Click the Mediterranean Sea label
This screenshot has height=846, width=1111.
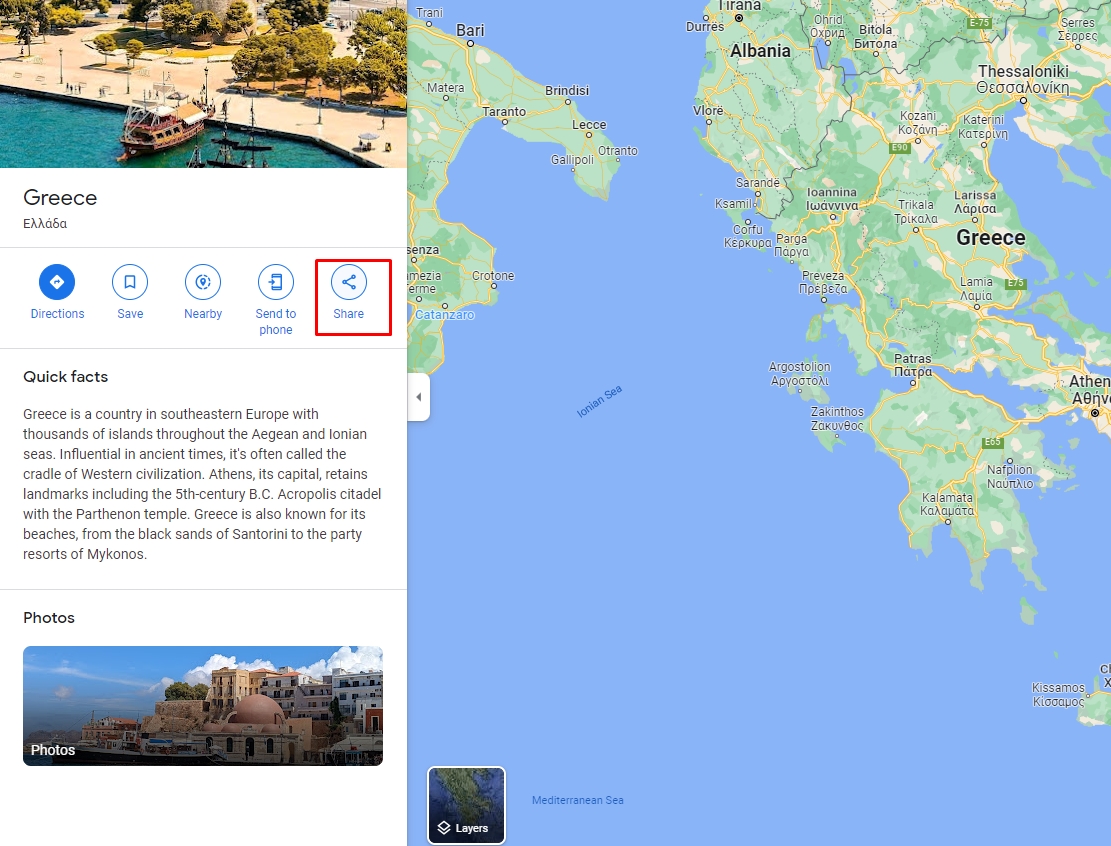577,800
